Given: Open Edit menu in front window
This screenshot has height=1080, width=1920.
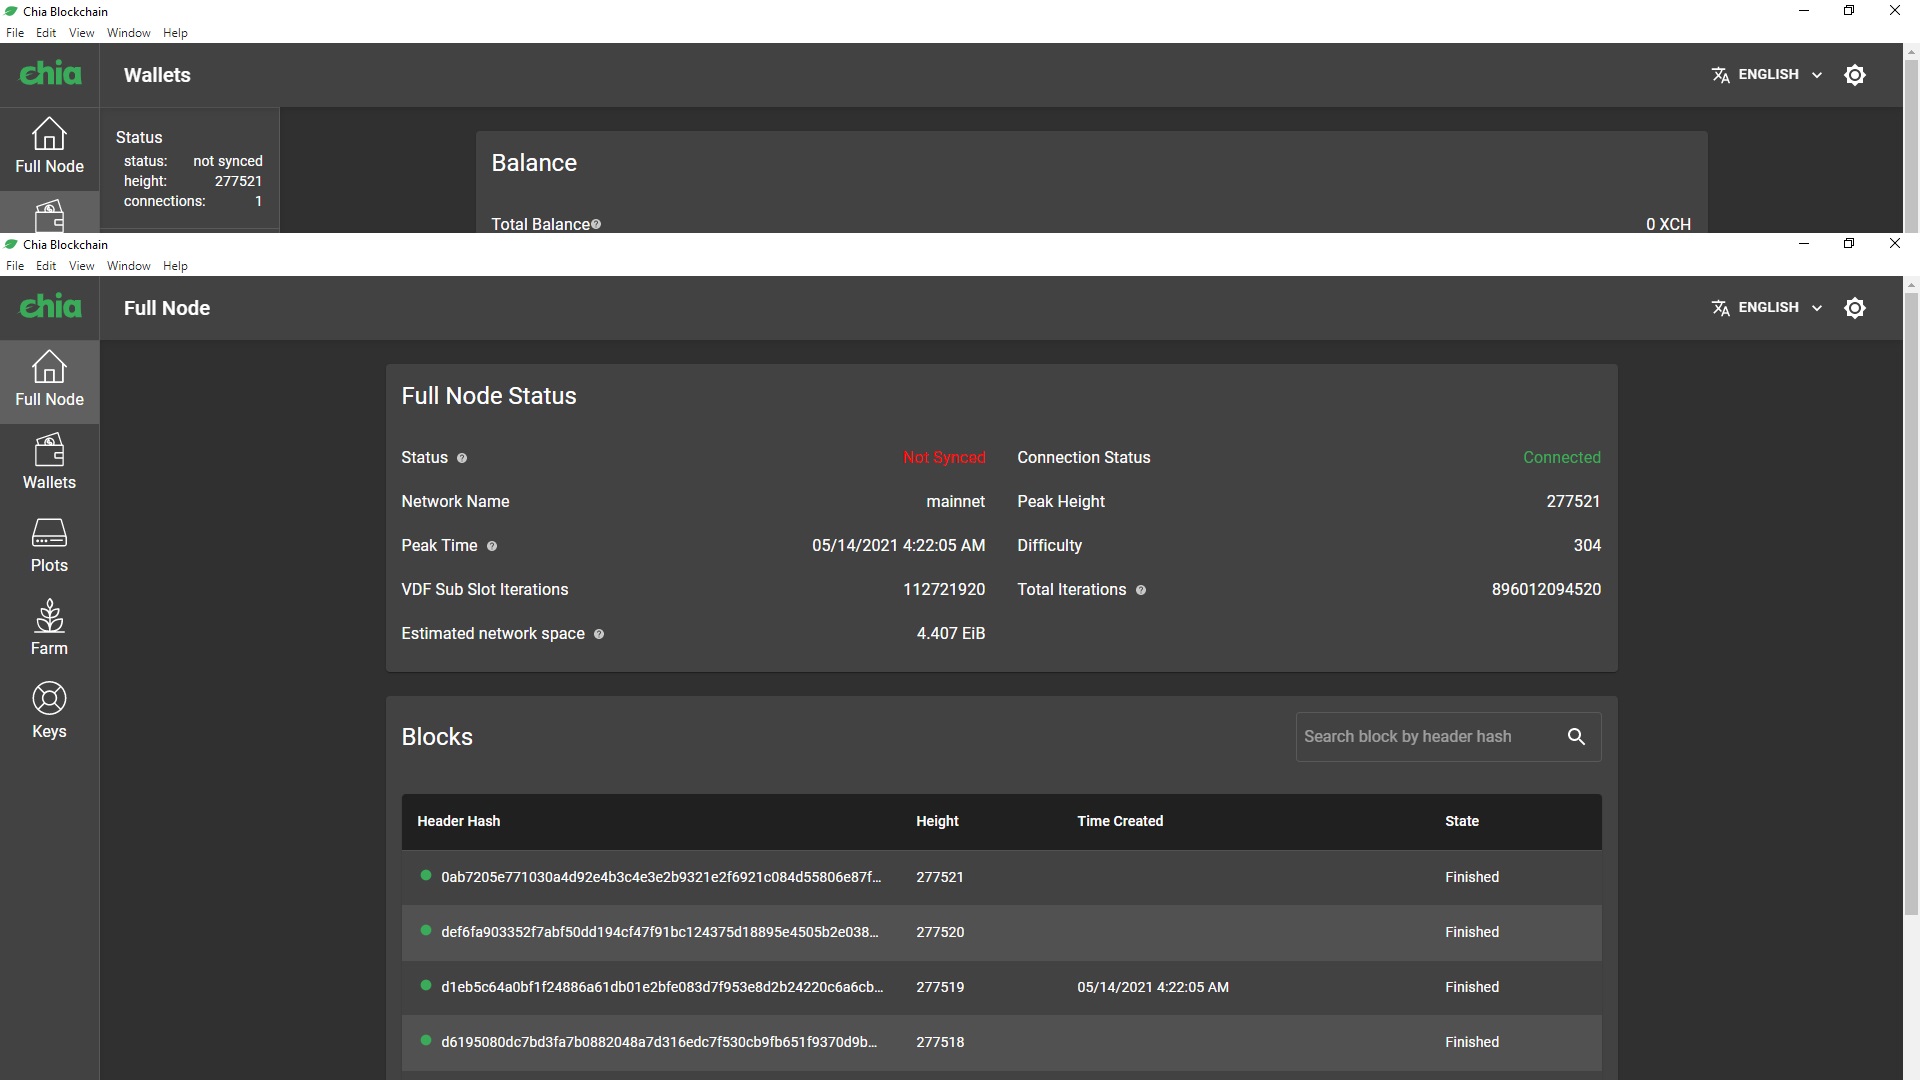Looking at the screenshot, I should coord(46,266).
